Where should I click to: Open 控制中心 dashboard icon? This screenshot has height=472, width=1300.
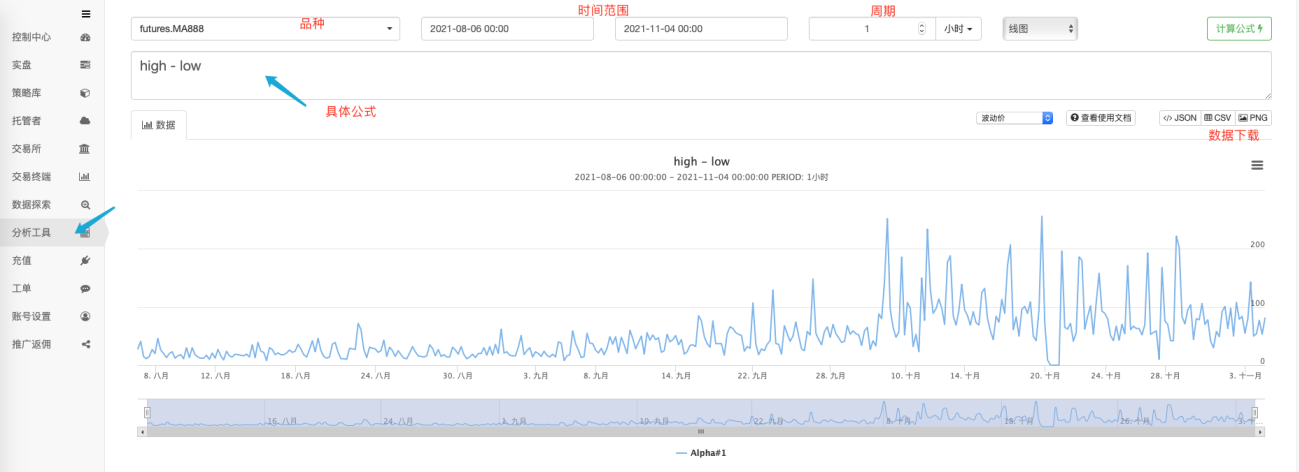[85, 37]
